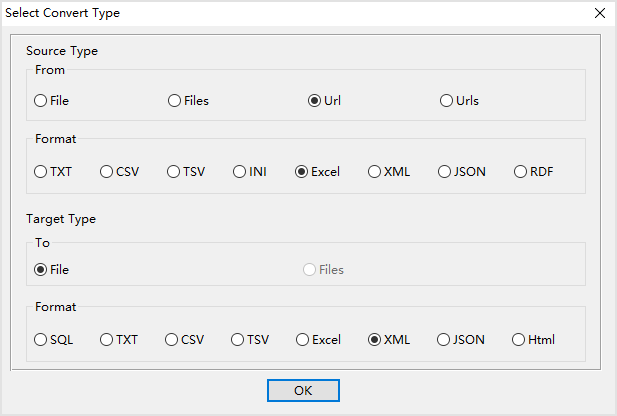Viewport: 617px width, 416px height.
Task: Set source format to CSV
Action: tap(107, 172)
